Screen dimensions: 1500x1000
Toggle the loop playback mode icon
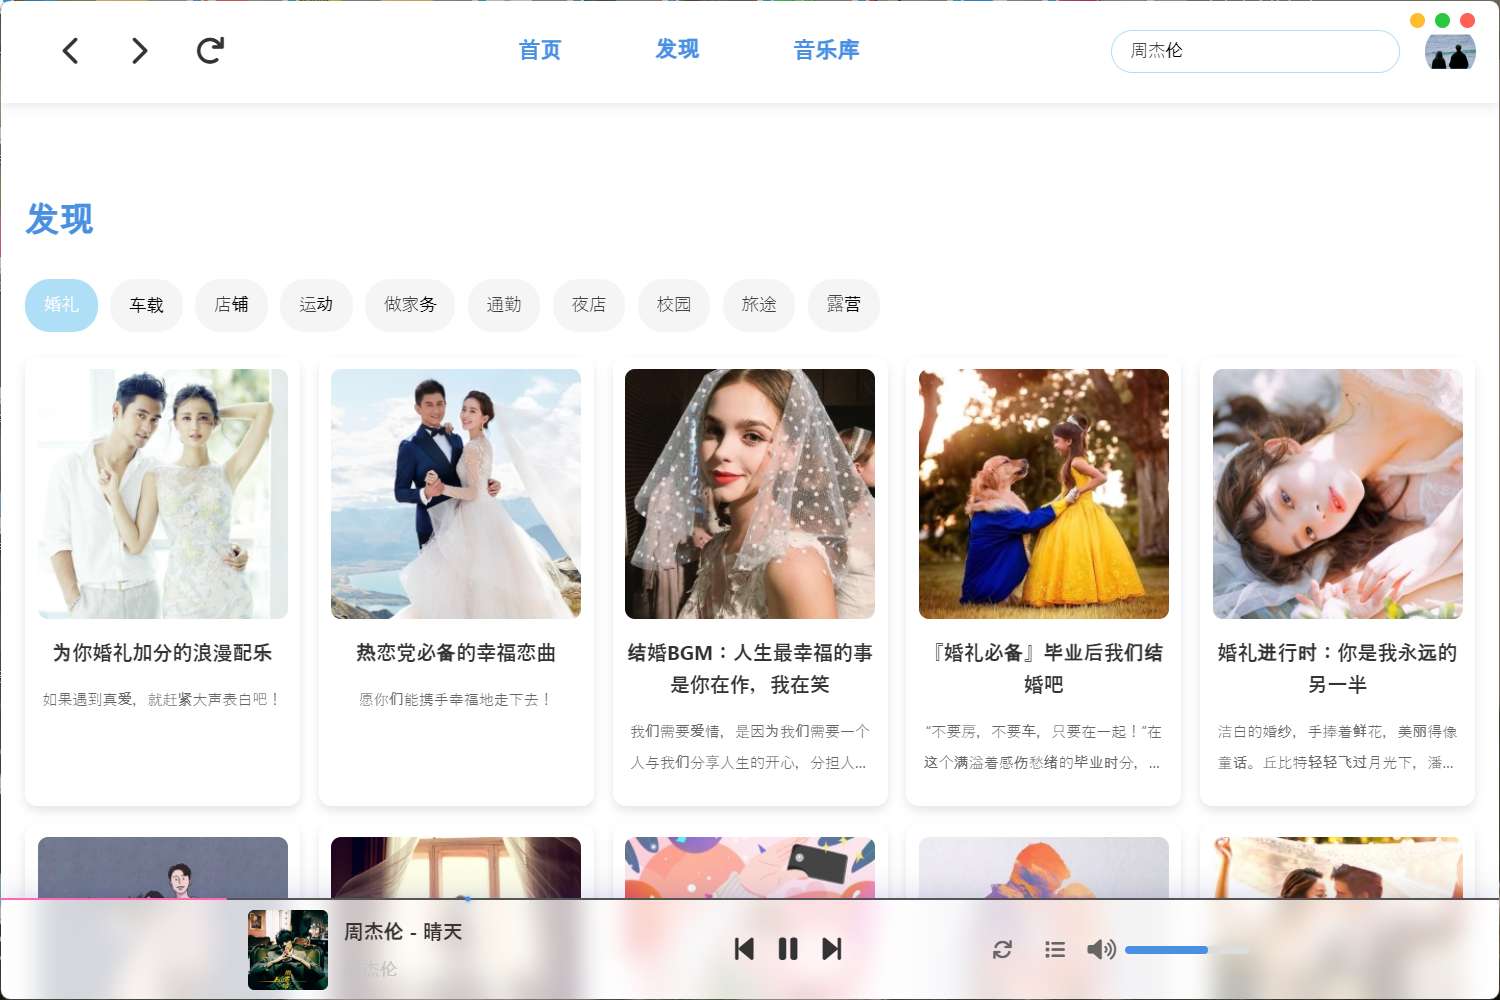pos(1002,949)
